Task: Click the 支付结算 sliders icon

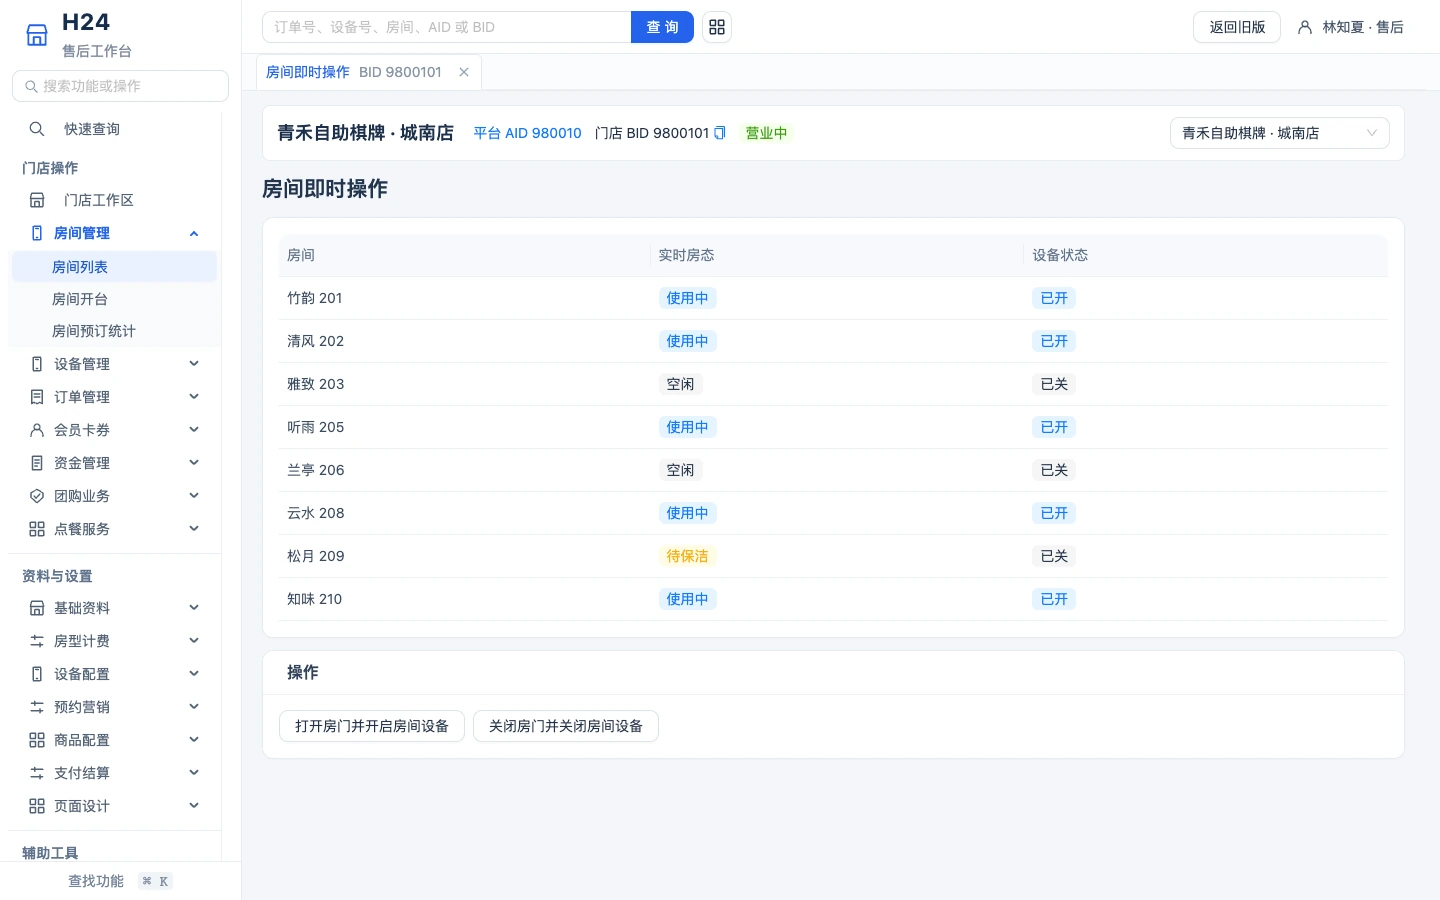Action: coord(37,773)
